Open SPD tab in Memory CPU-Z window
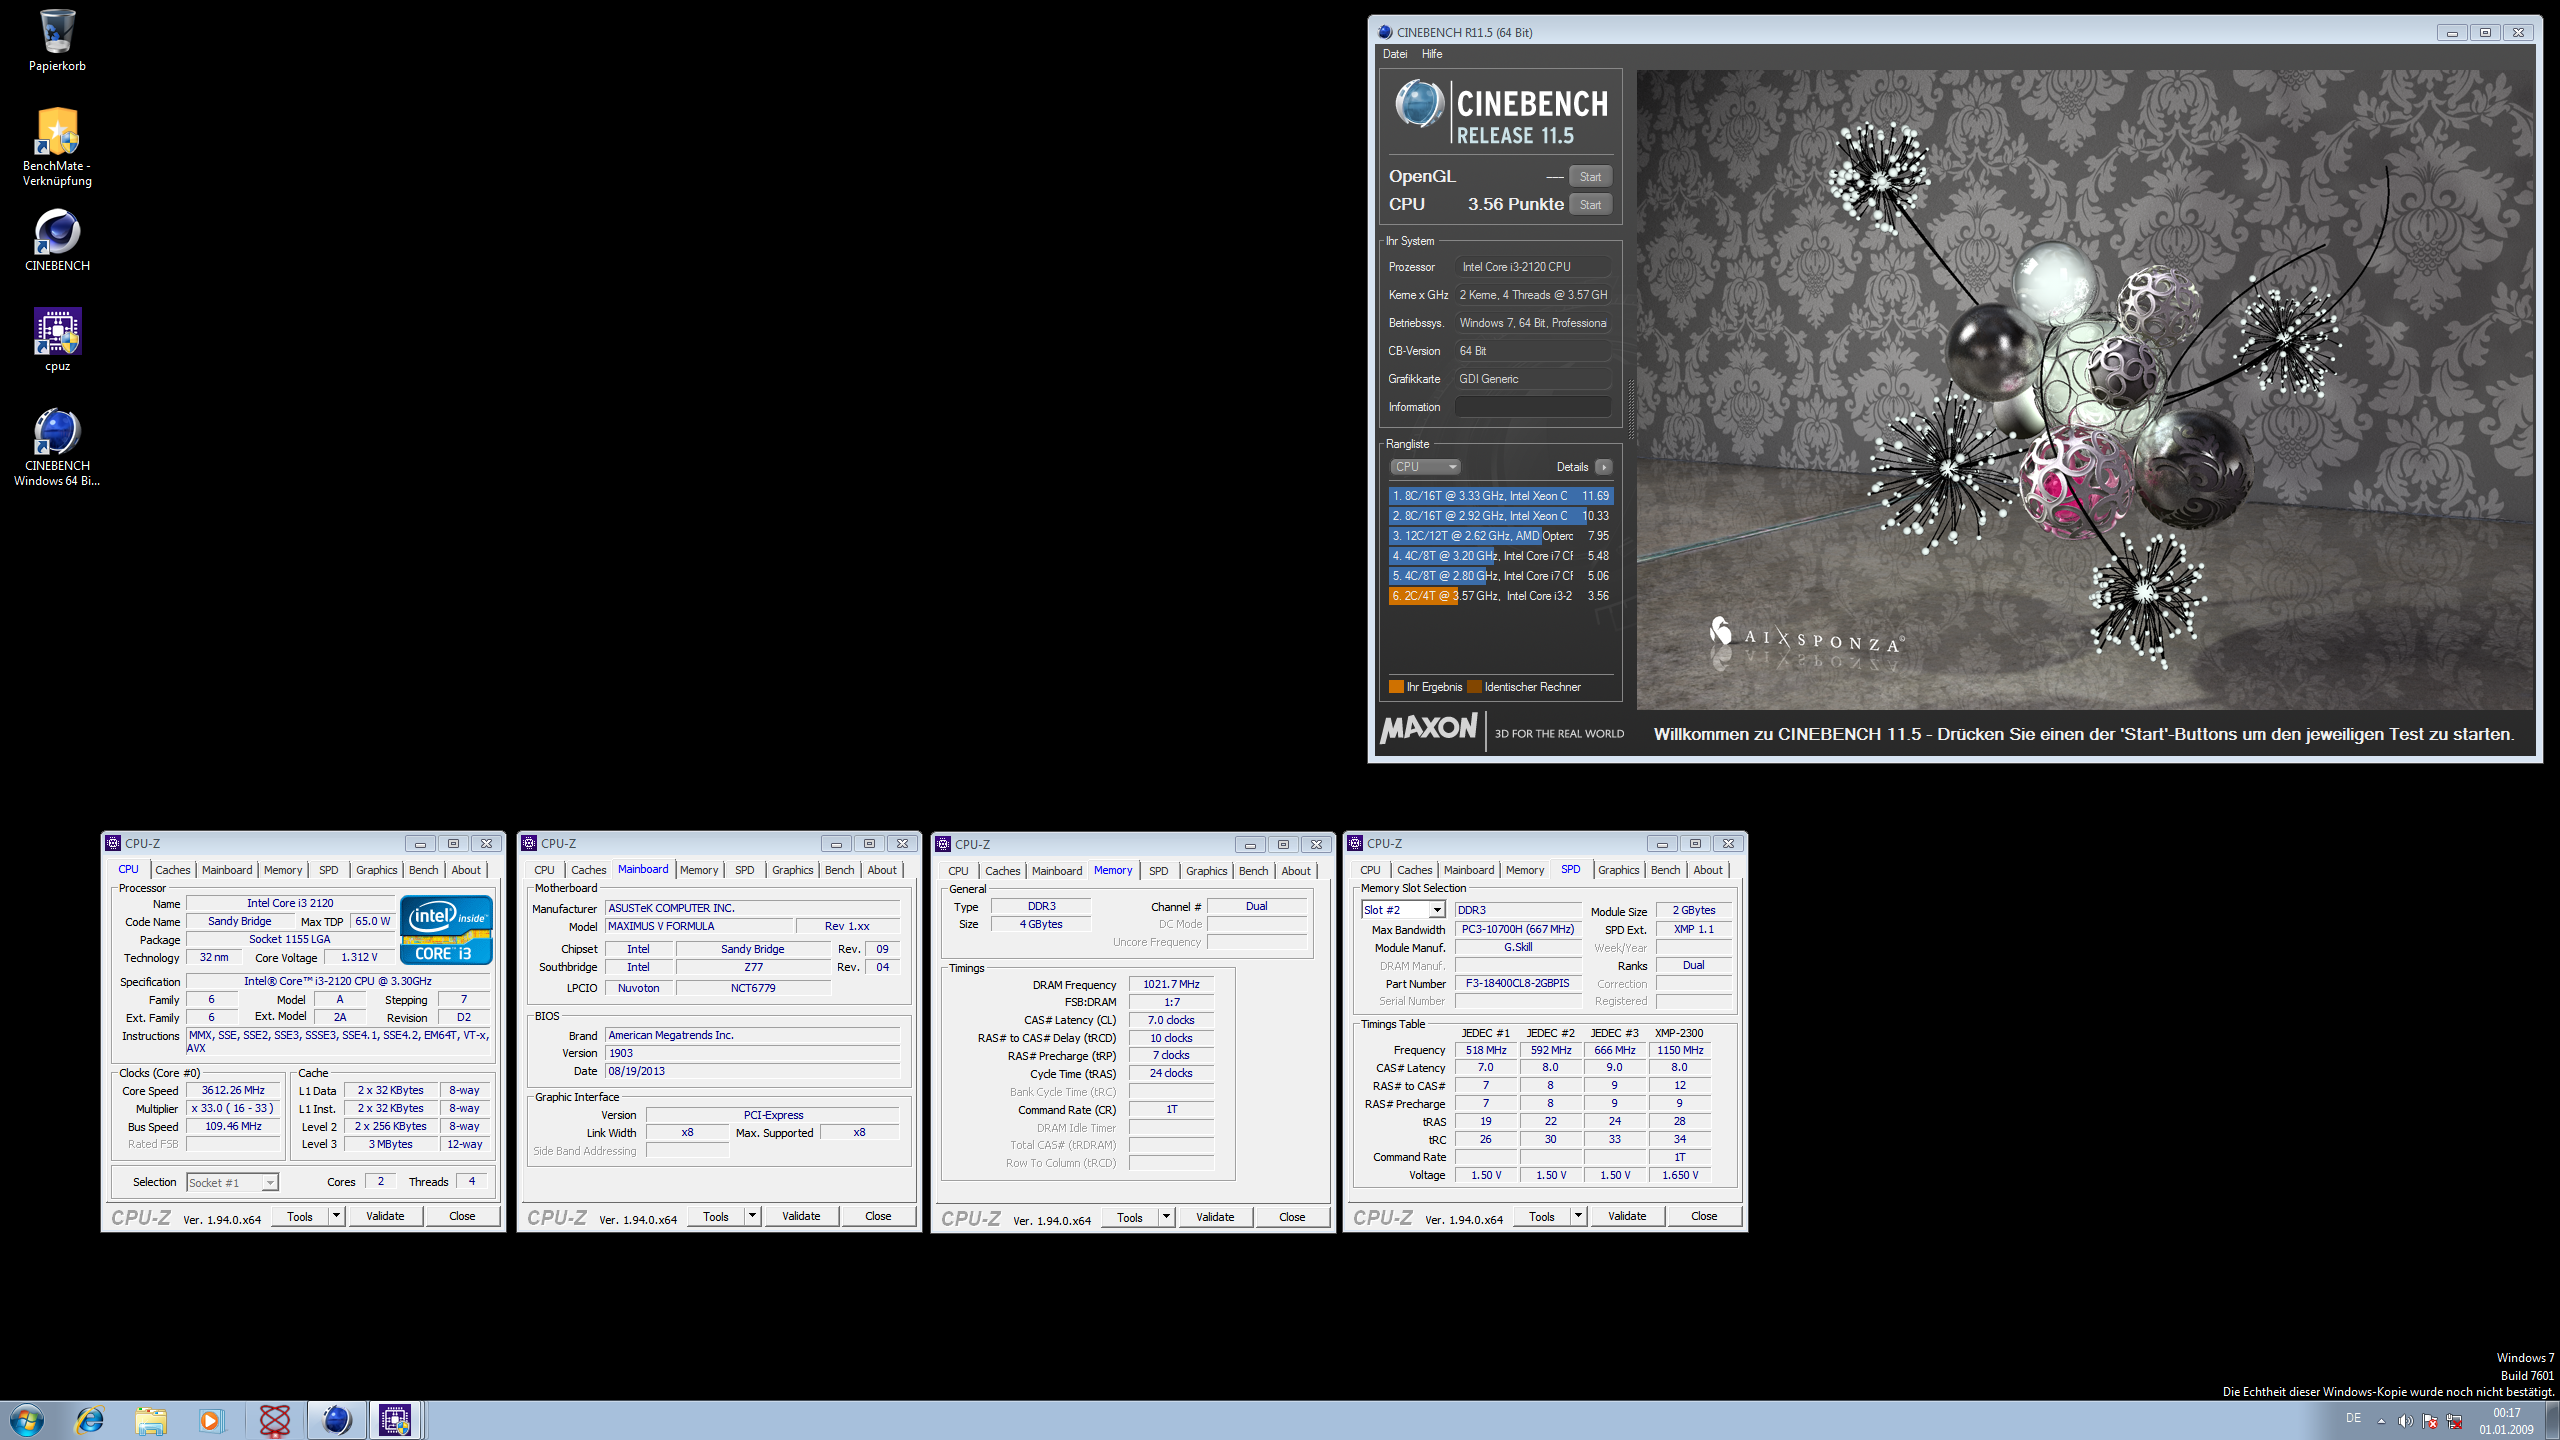The width and height of the screenshot is (2560, 1440). pos(1158,871)
